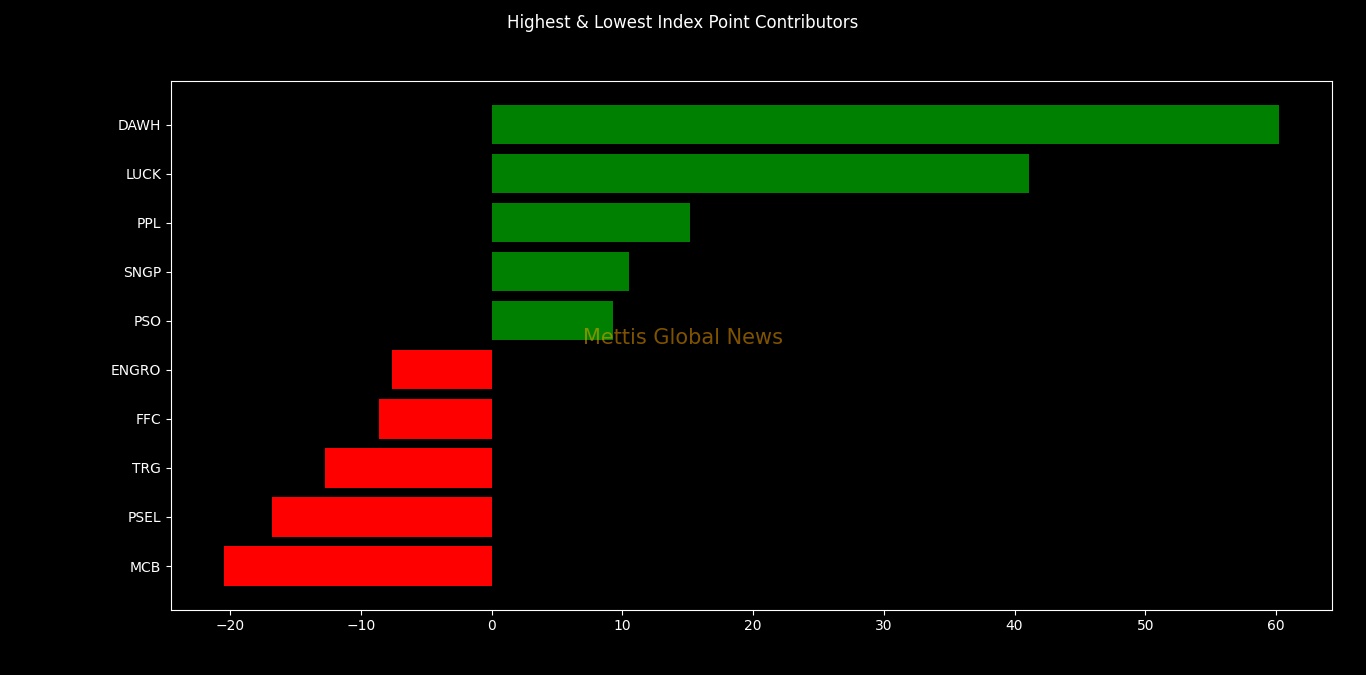Viewport: 1366px width, 675px height.
Task: Click the PSEL axis label
Action: coord(144,518)
